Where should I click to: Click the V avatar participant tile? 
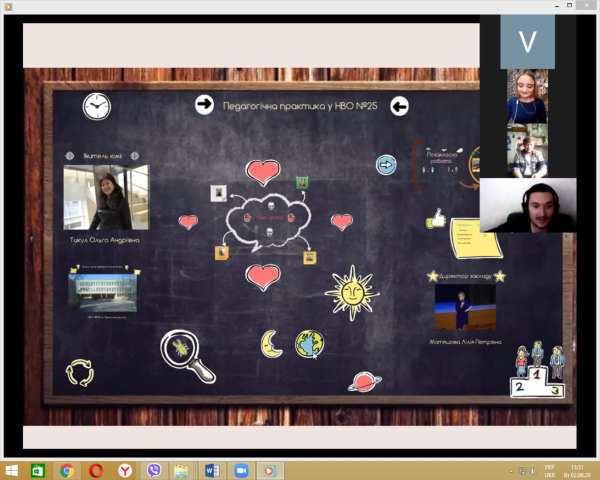(x=527, y=41)
